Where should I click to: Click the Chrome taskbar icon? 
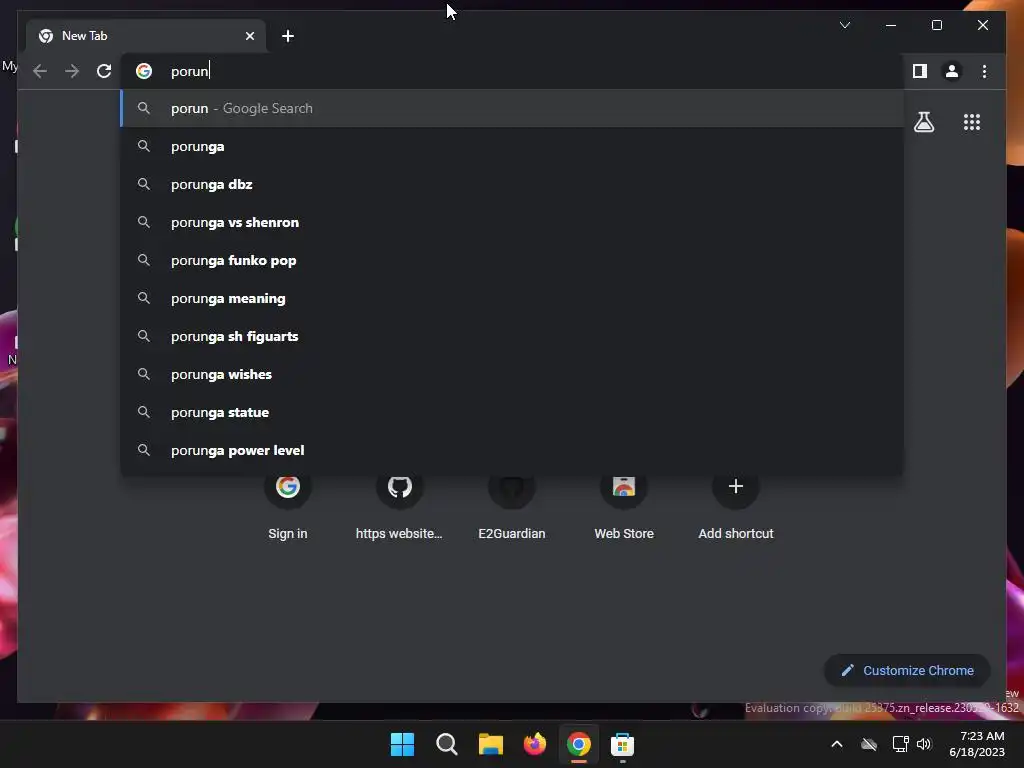pos(579,744)
